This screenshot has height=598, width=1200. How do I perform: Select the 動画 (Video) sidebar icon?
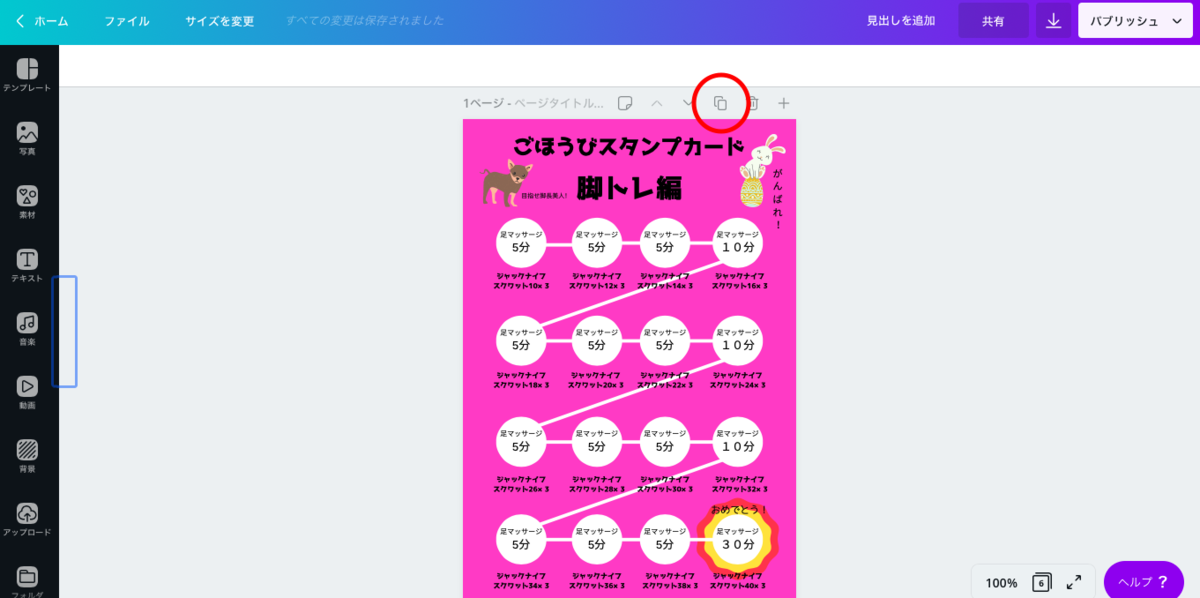pos(29,387)
